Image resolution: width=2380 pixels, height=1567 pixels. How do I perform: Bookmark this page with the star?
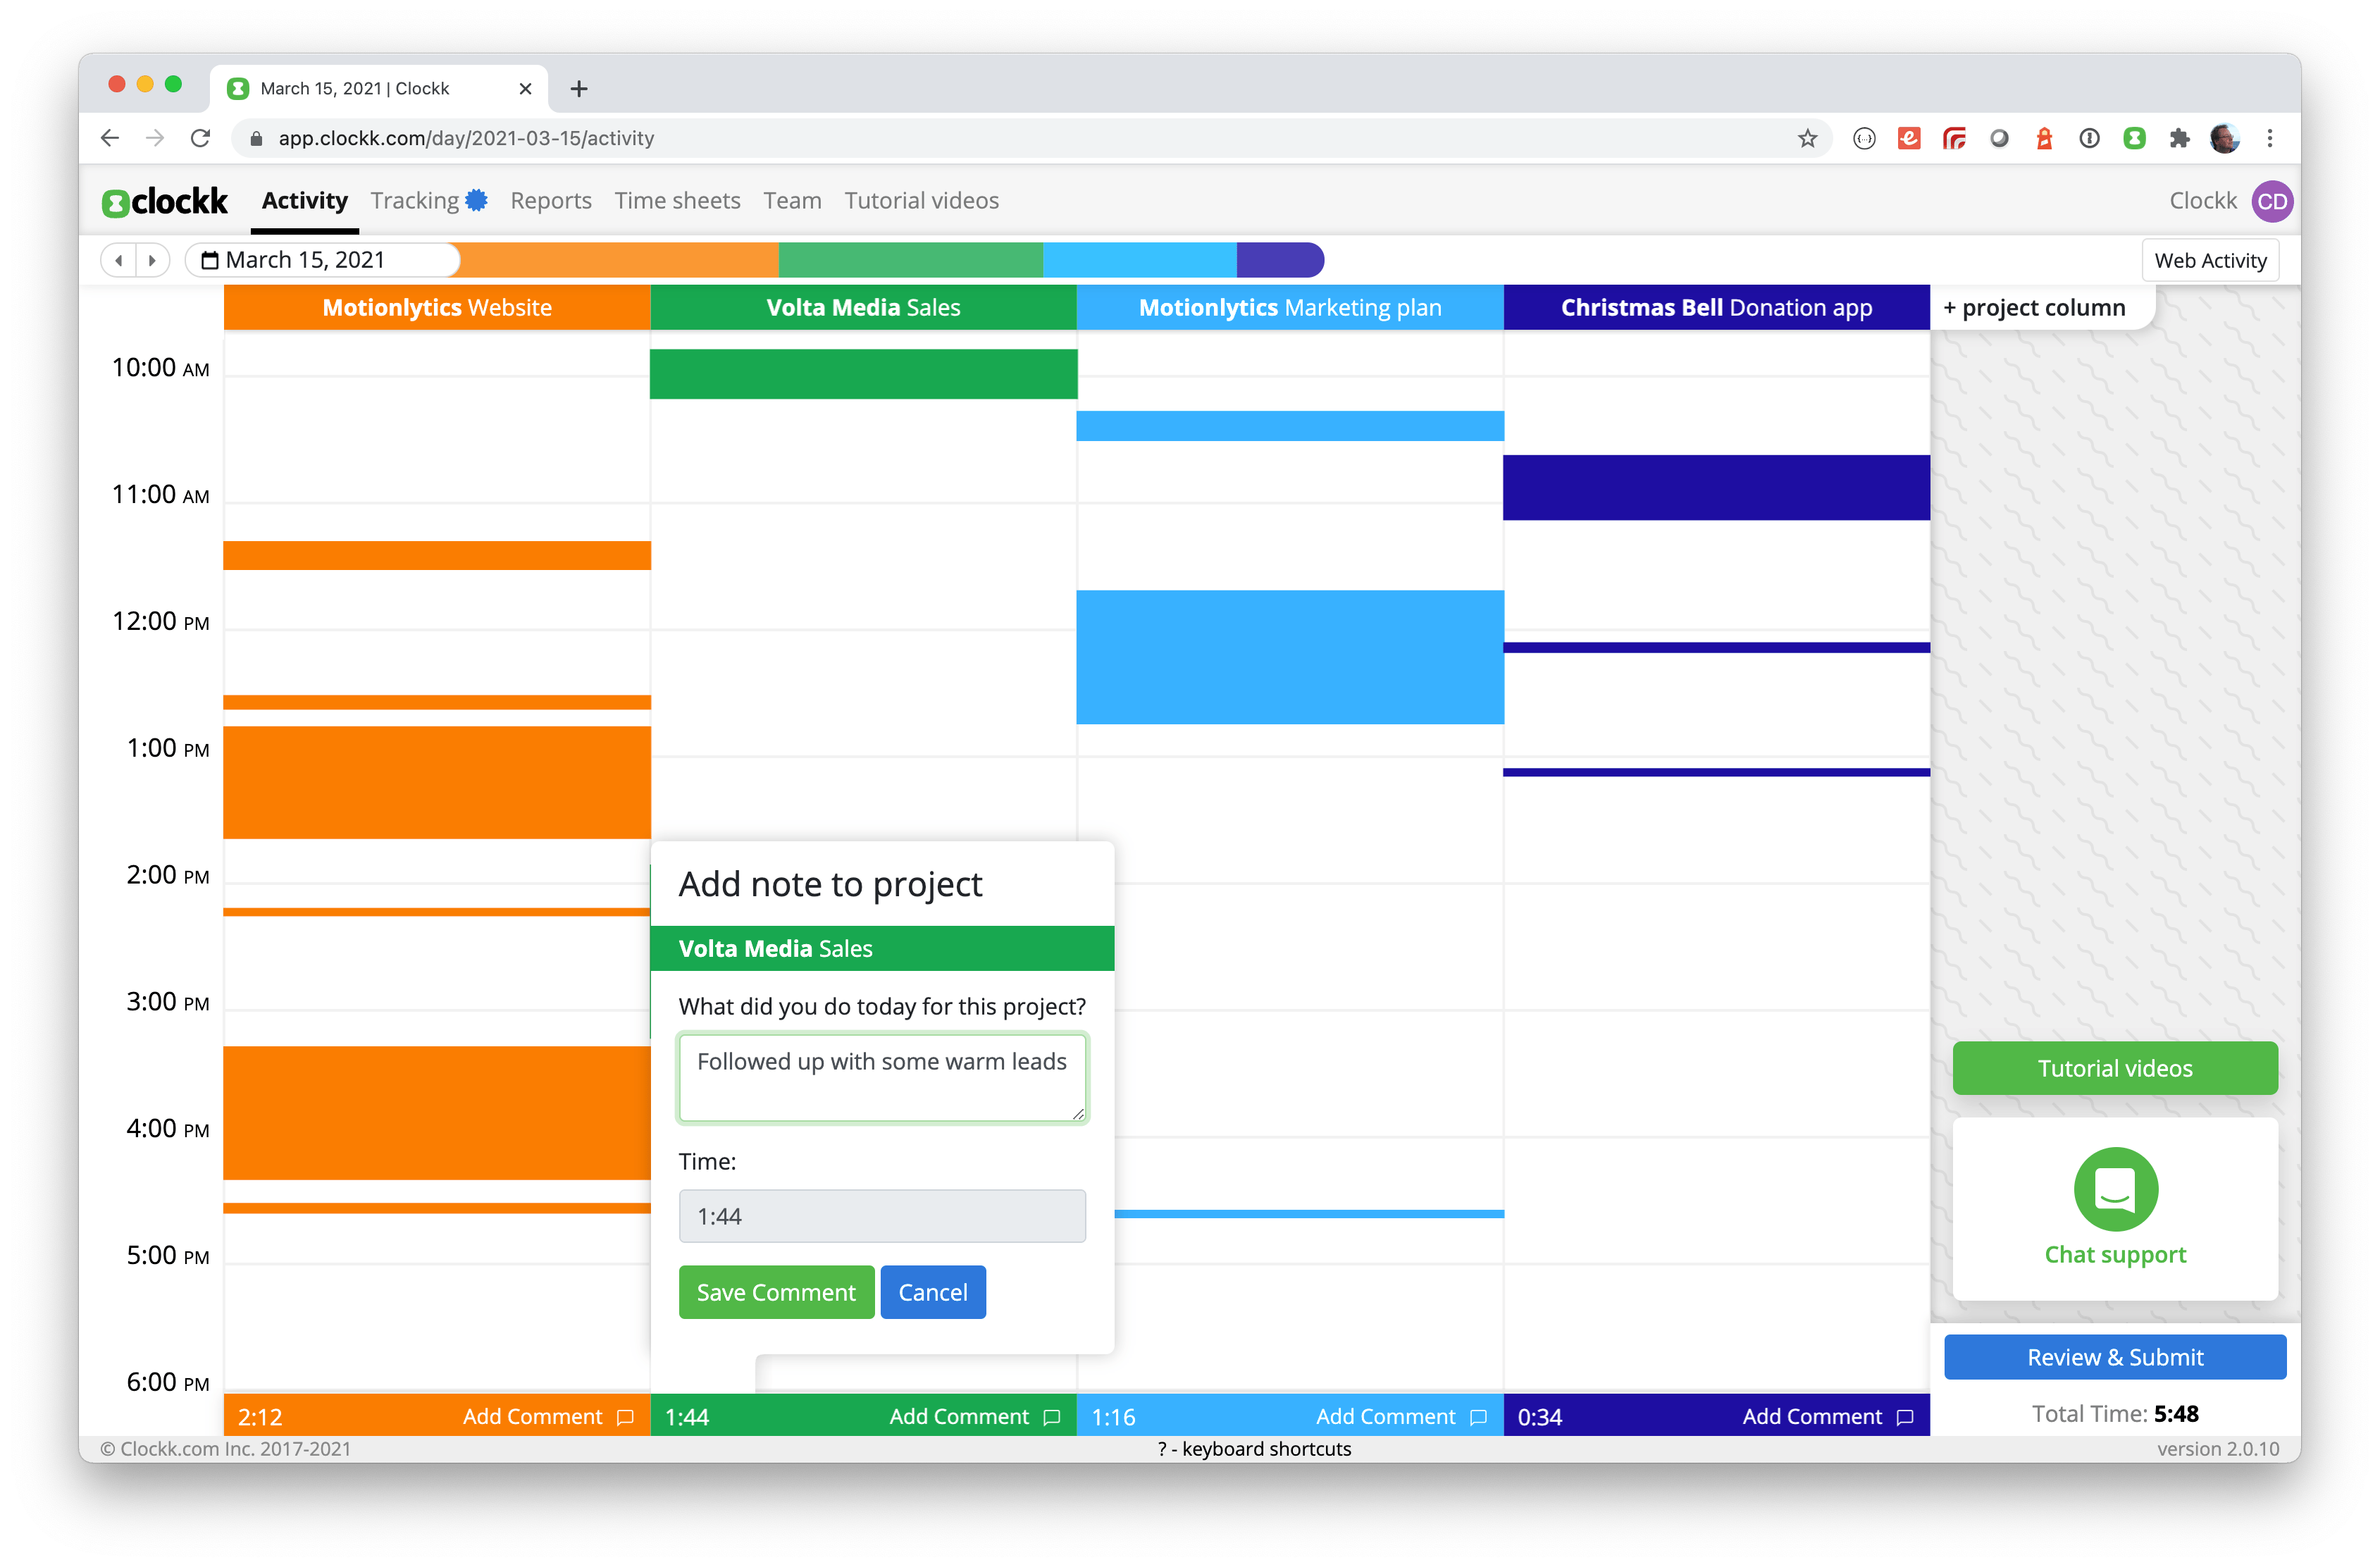pos(1807,138)
